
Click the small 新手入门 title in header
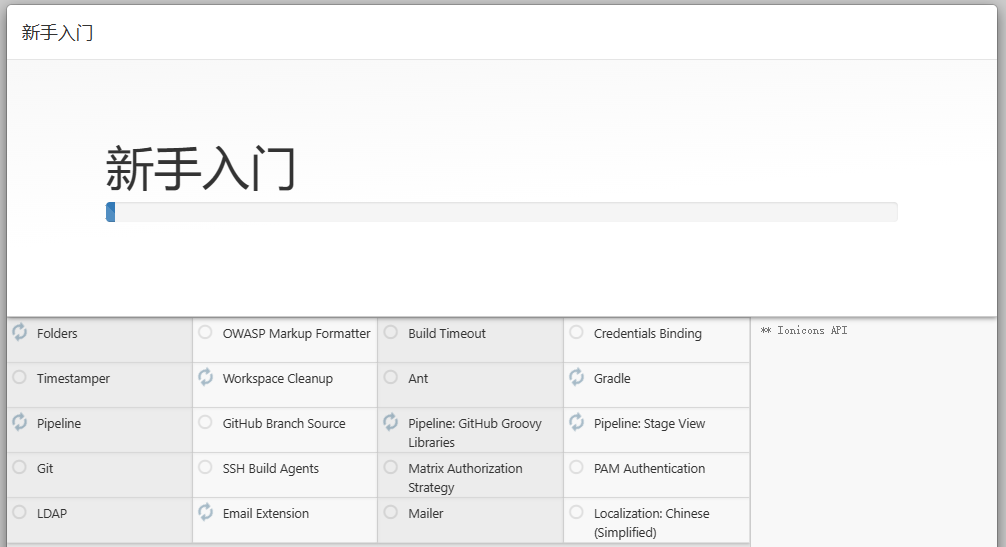pos(57,33)
